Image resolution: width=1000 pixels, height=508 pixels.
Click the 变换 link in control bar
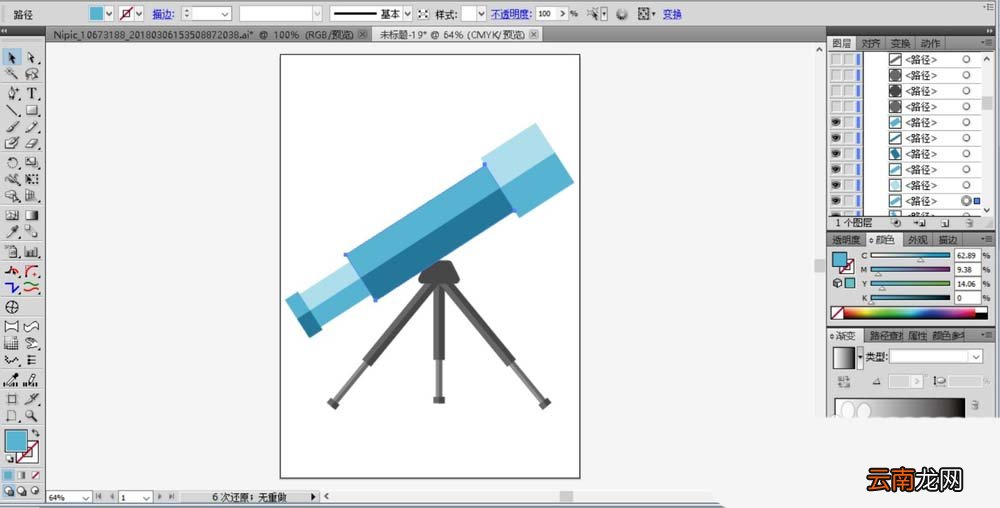pyautogui.click(x=672, y=13)
